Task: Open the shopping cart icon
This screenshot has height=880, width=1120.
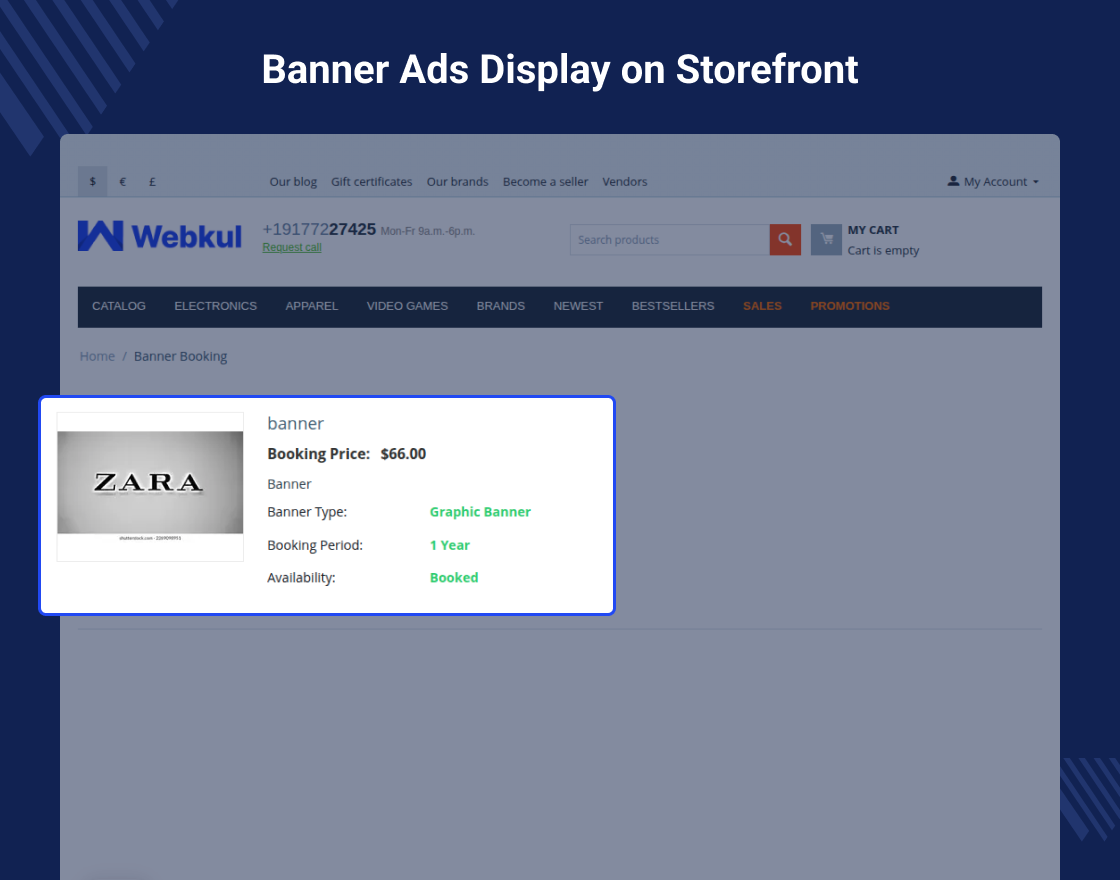Action: tap(826, 240)
